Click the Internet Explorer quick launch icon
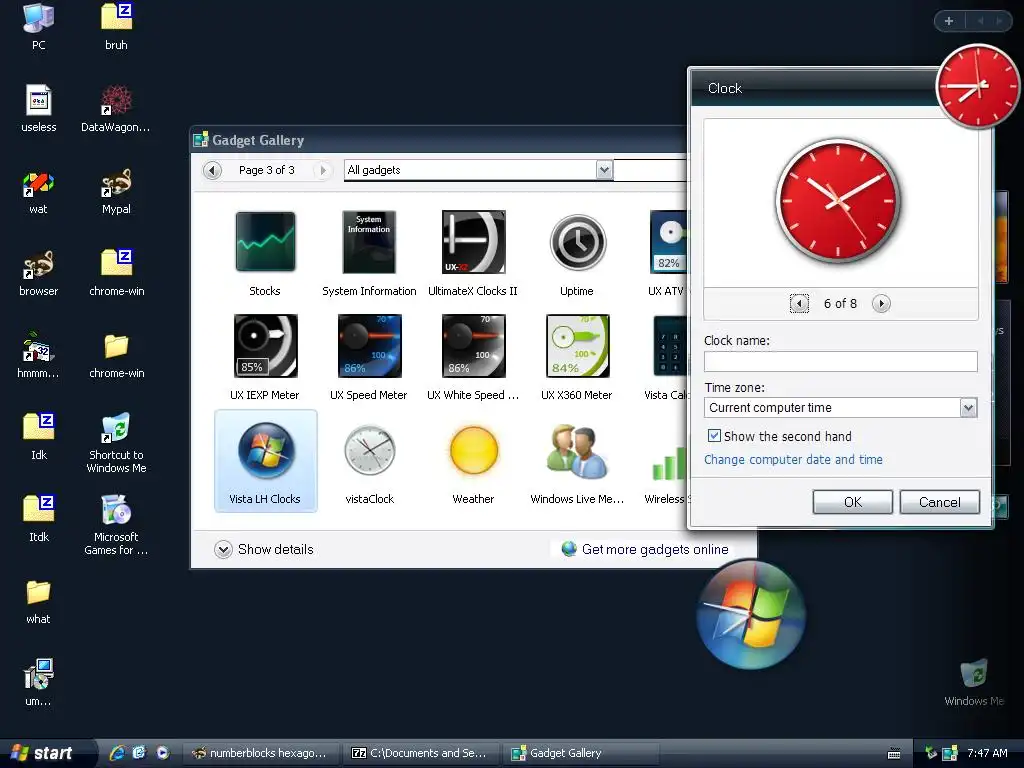The width and height of the screenshot is (1024, 768). point(117,753)
